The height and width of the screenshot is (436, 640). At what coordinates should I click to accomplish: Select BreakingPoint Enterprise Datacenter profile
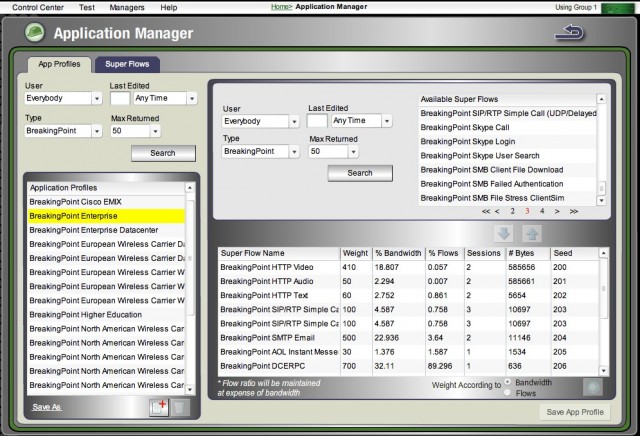[x=106, y=230]
